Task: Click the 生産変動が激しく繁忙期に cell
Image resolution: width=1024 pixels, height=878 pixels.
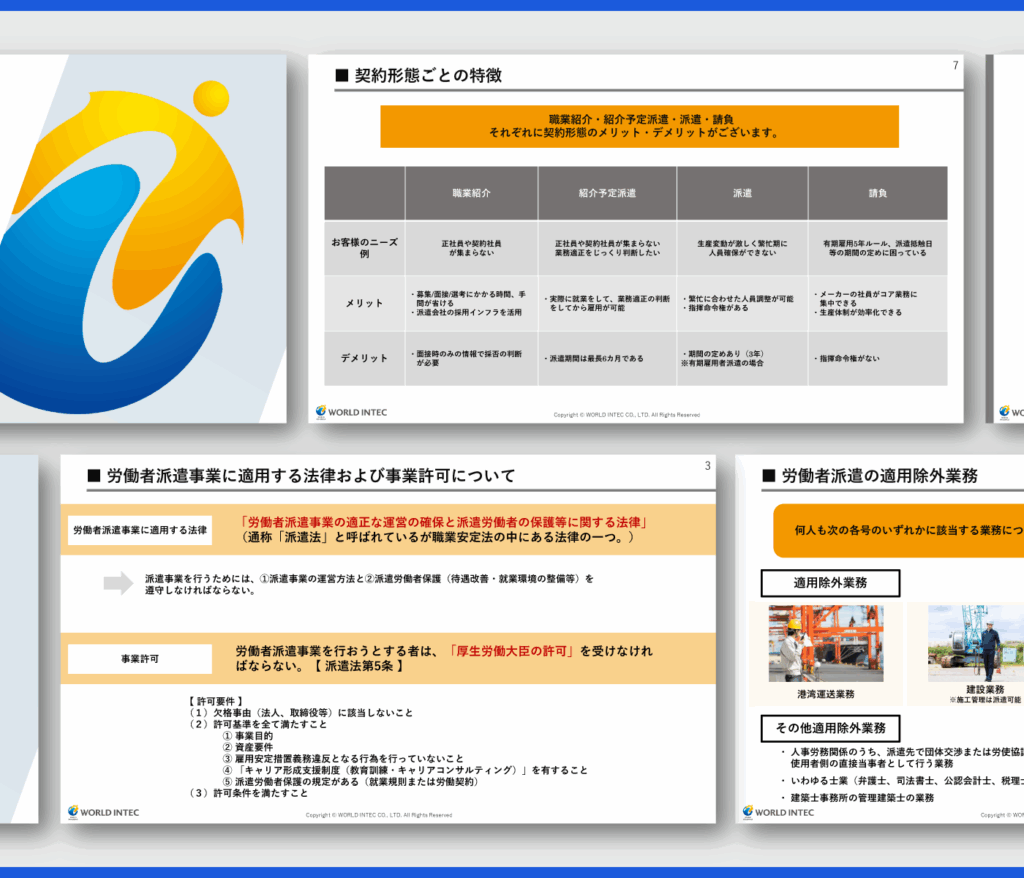Action: tap(743, 248)
